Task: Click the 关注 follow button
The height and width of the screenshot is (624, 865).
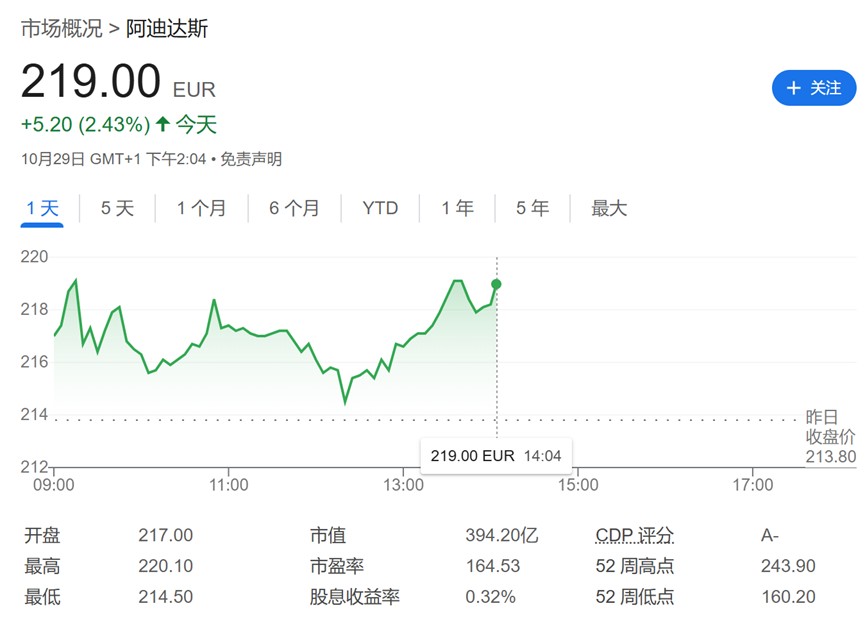Action: [x=814, y=88]
